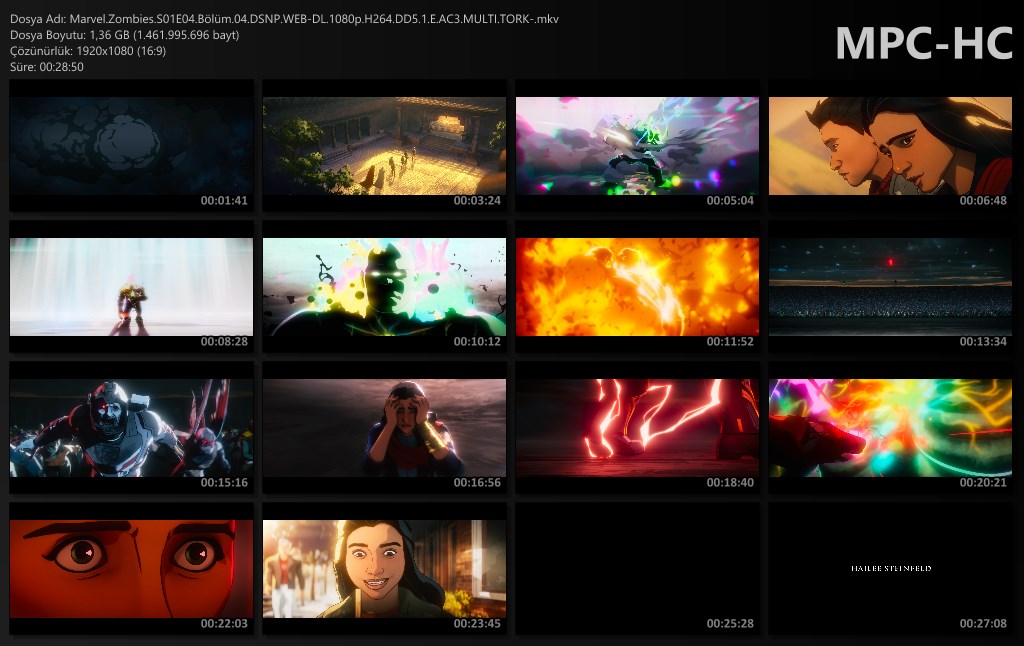Click the thumbnail stamped 00:05:04
The image size is (1024, 646).
coord(637,145)
